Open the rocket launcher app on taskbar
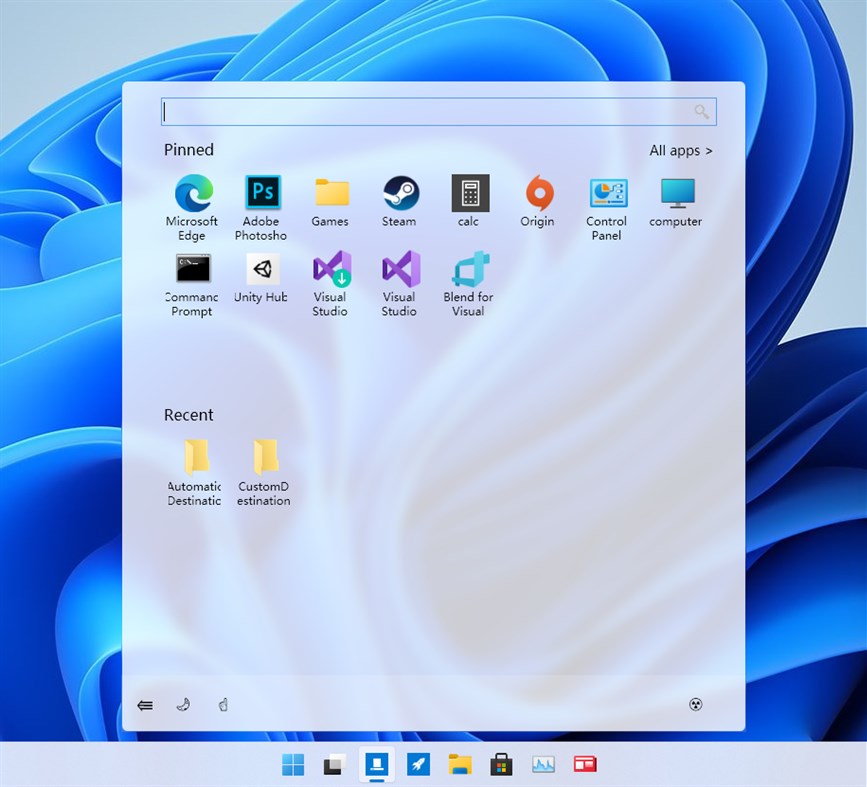Image resolution: width=867 pixels, height=787 pixels. click(x=418, y=763)
